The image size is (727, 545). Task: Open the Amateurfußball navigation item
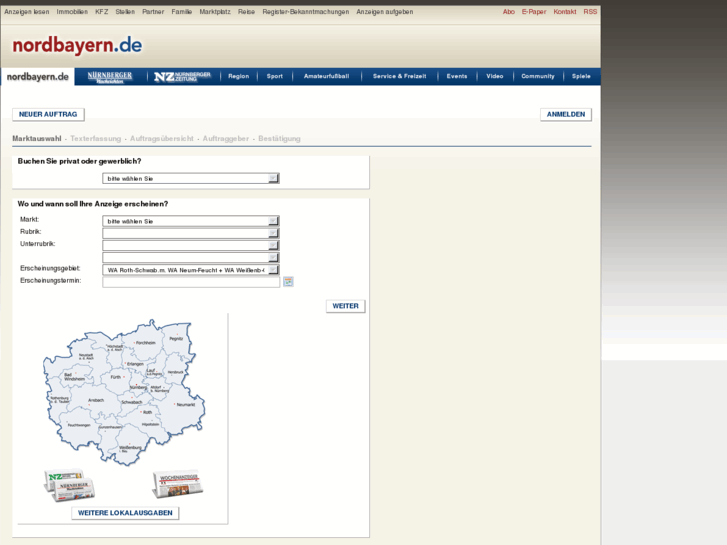coord(326,77)
